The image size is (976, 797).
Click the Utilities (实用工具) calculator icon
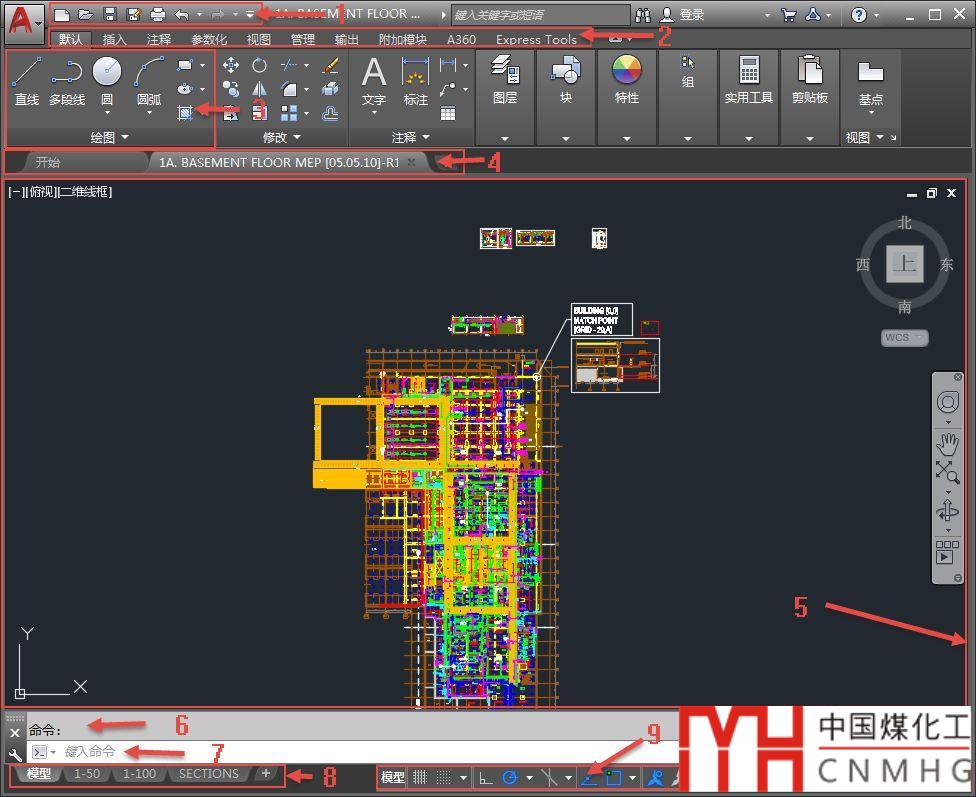[749, 70]
